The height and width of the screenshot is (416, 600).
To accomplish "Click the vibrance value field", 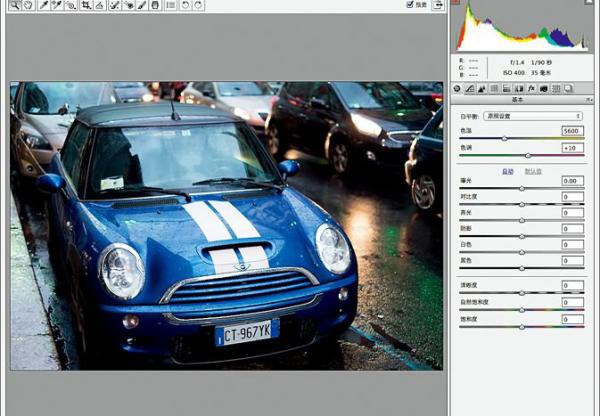I will pyautogui.click(x=572, y=302).
